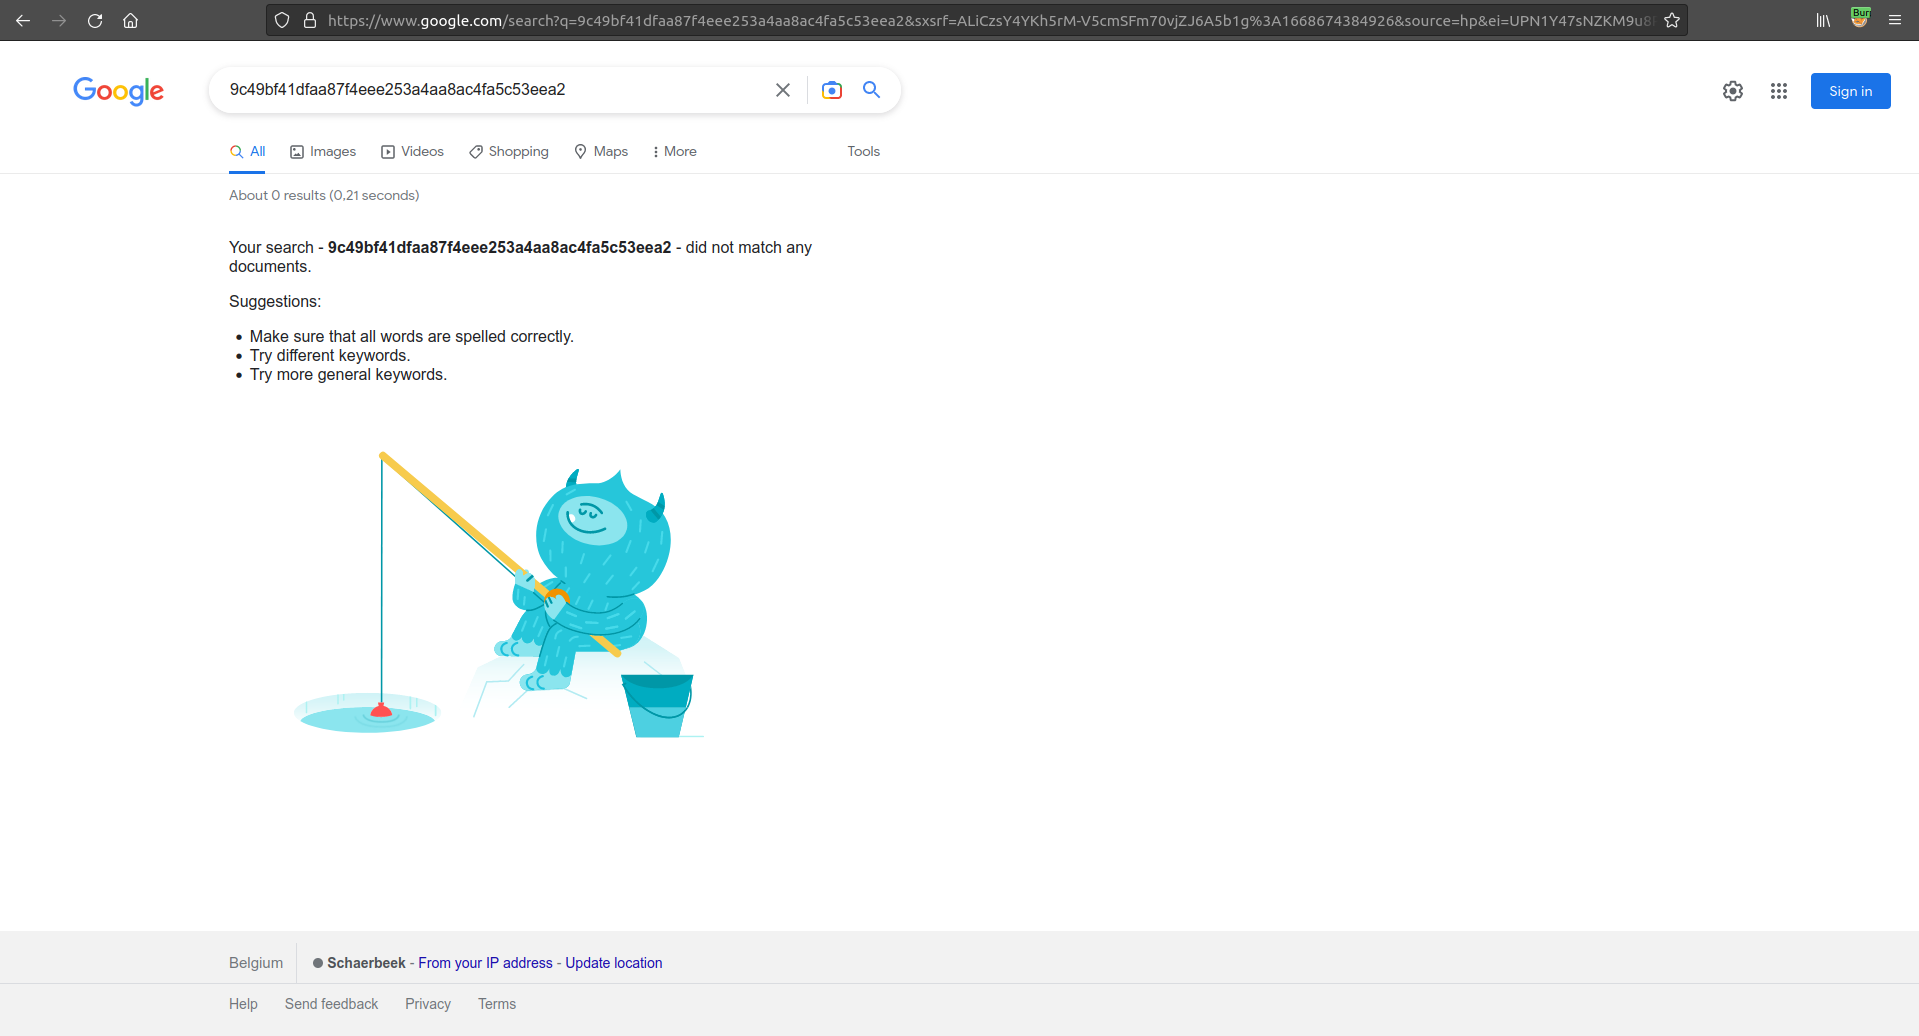Viewport: 1919px width, 1036px height.
Task: Click 'About 0 results' stats text
Action: pyautogui.click(x=324, y=195)
